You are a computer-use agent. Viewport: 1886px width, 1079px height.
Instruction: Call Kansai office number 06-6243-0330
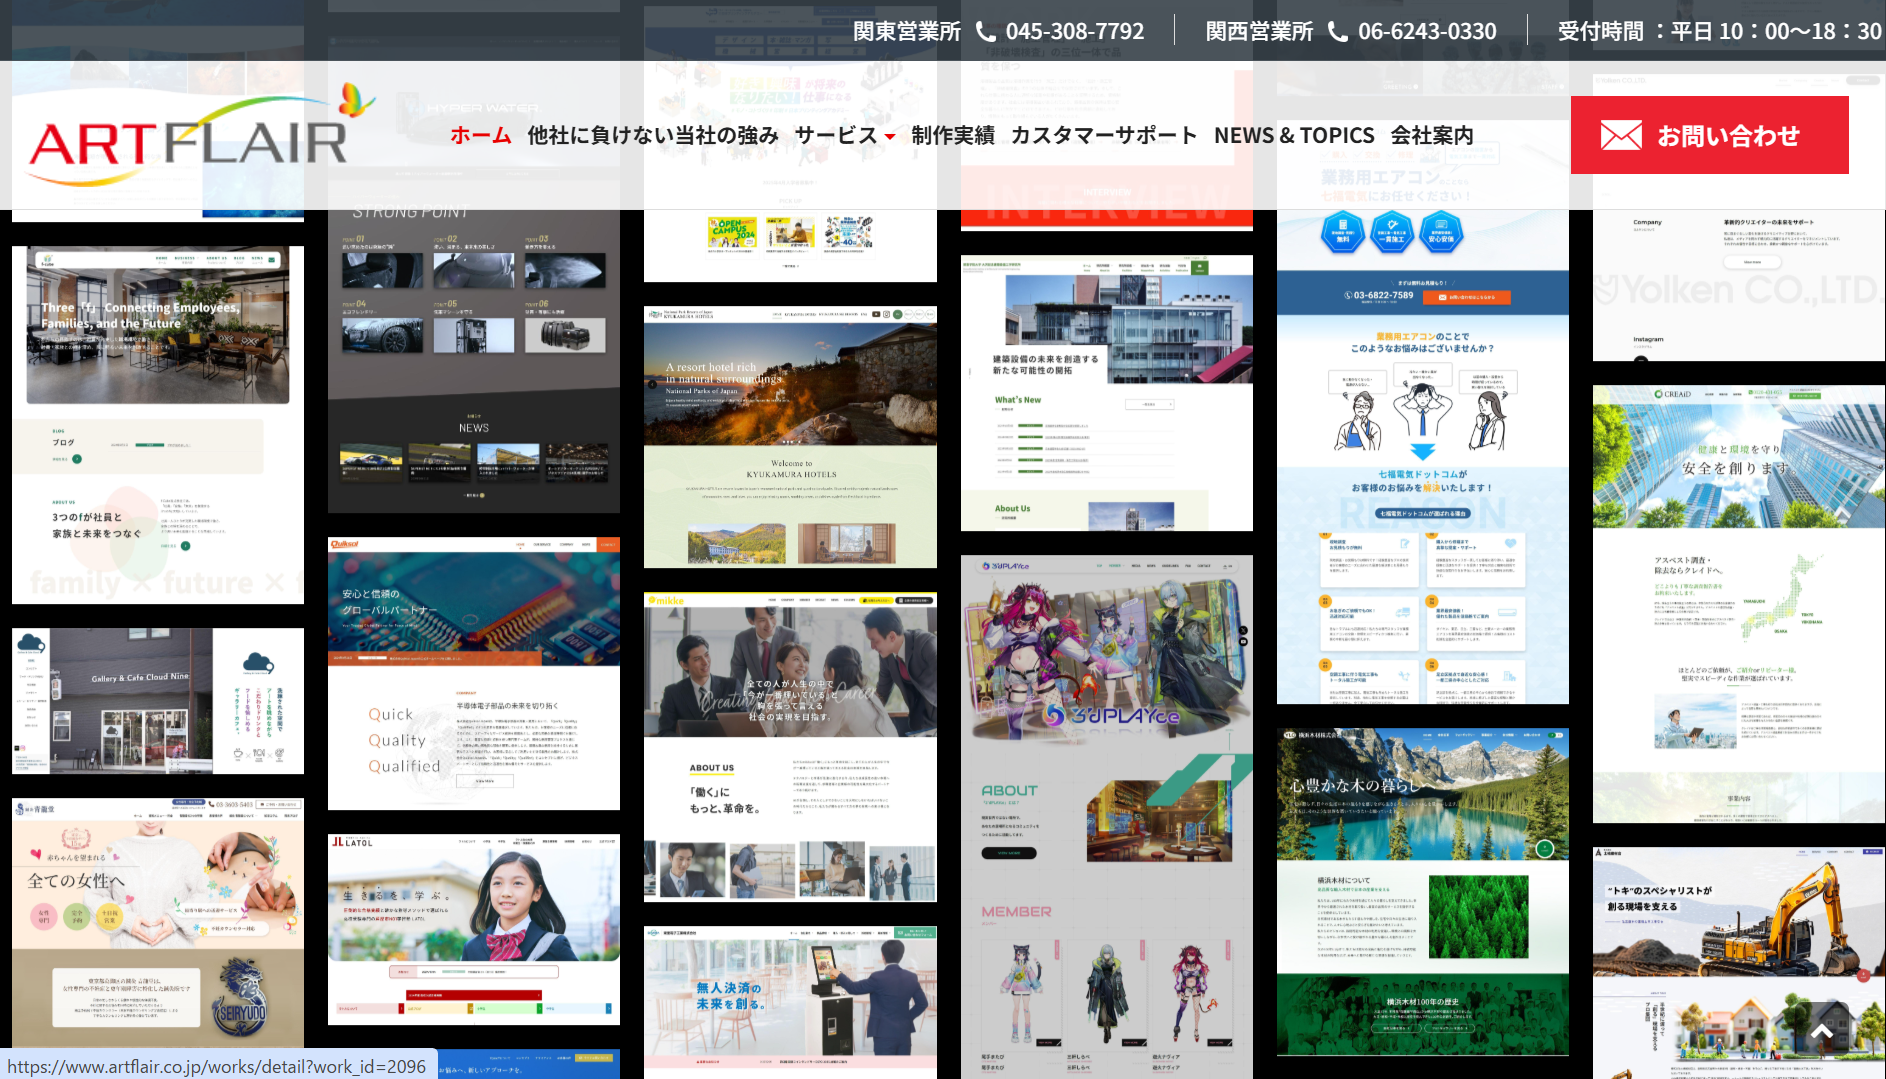tap(1426, 32)
